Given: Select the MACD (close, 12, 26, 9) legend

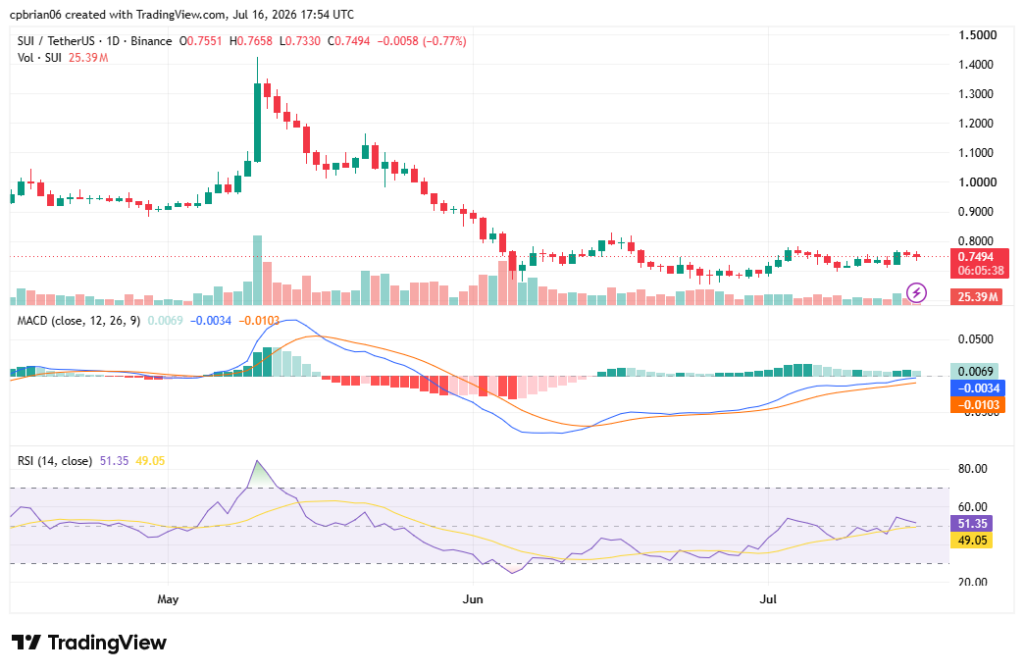Looking at the screenshot, I should coord(78,321).
